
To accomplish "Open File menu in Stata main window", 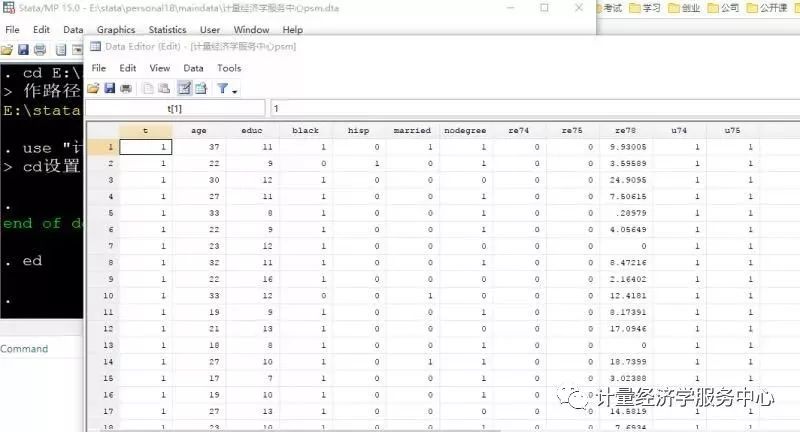I will pyautogui.click(x=12, y=30).
